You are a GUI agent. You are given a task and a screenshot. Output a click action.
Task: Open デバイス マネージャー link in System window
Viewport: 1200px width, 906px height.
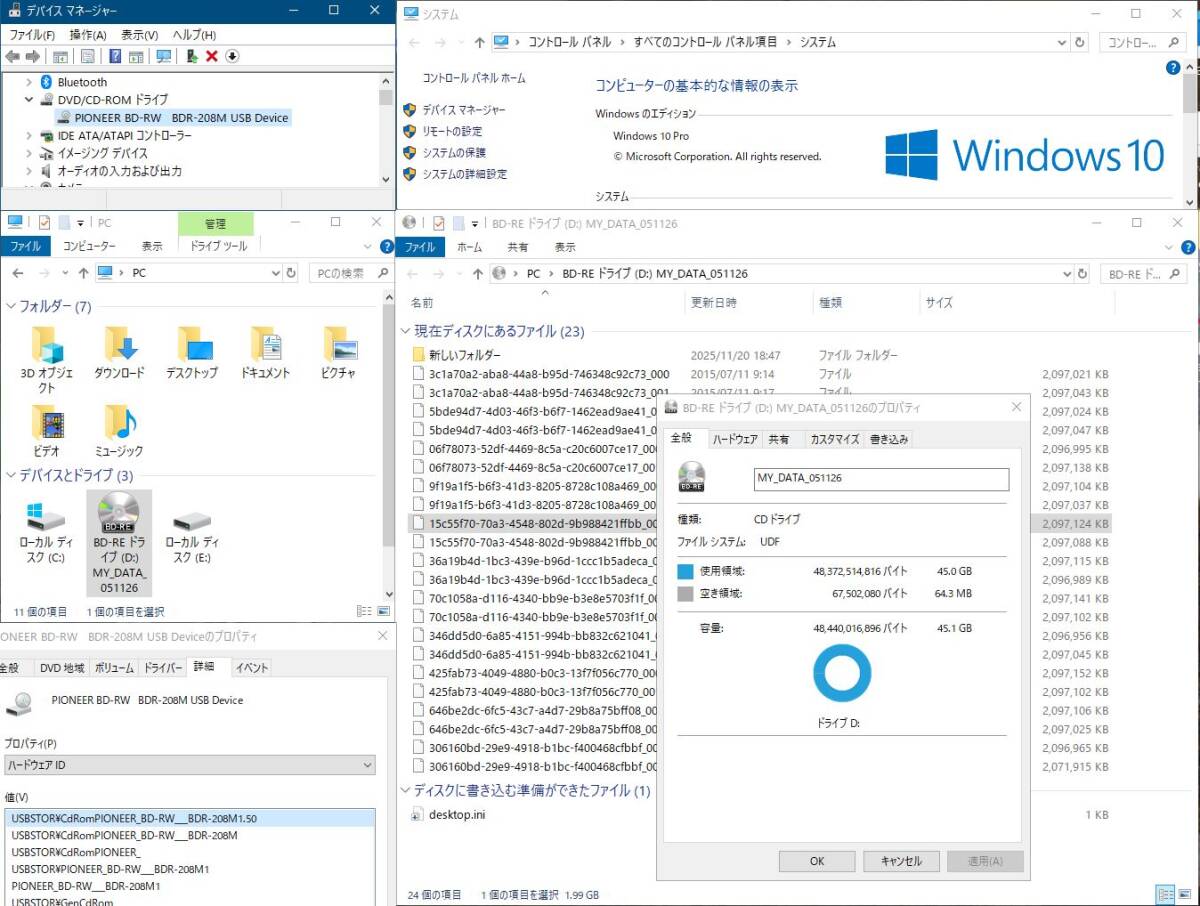(x=464, y=110)
